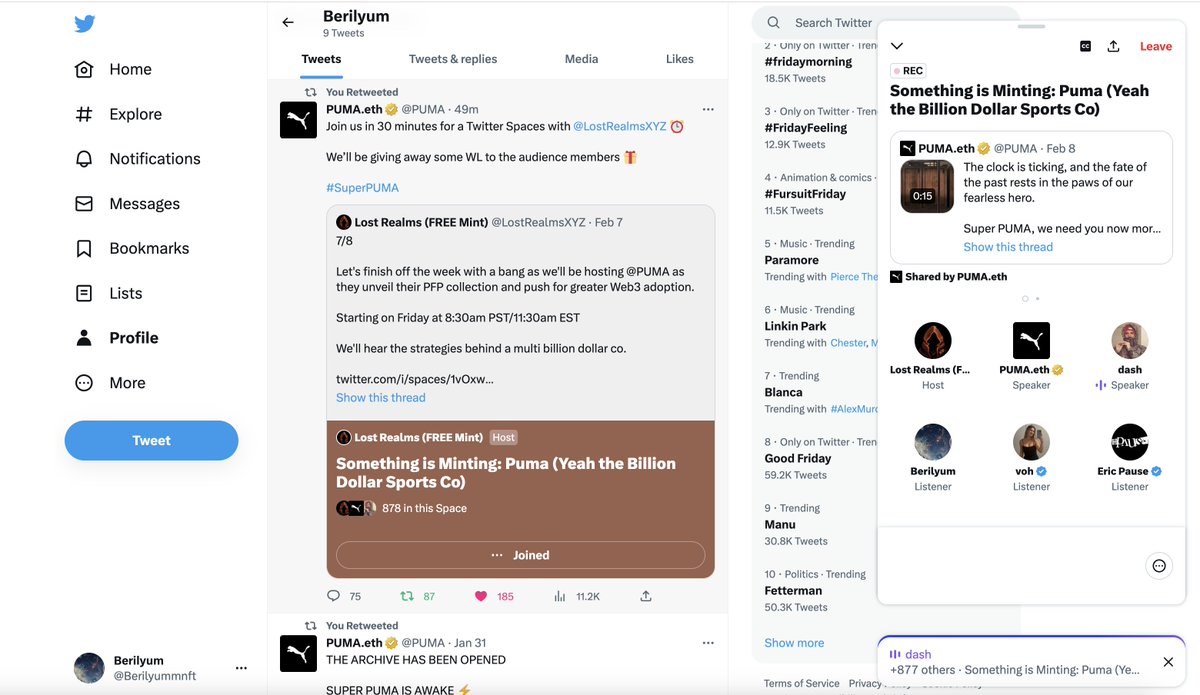Open Chester link under Linkin Park
1200x695 pixels.
(x=849, y=343)
